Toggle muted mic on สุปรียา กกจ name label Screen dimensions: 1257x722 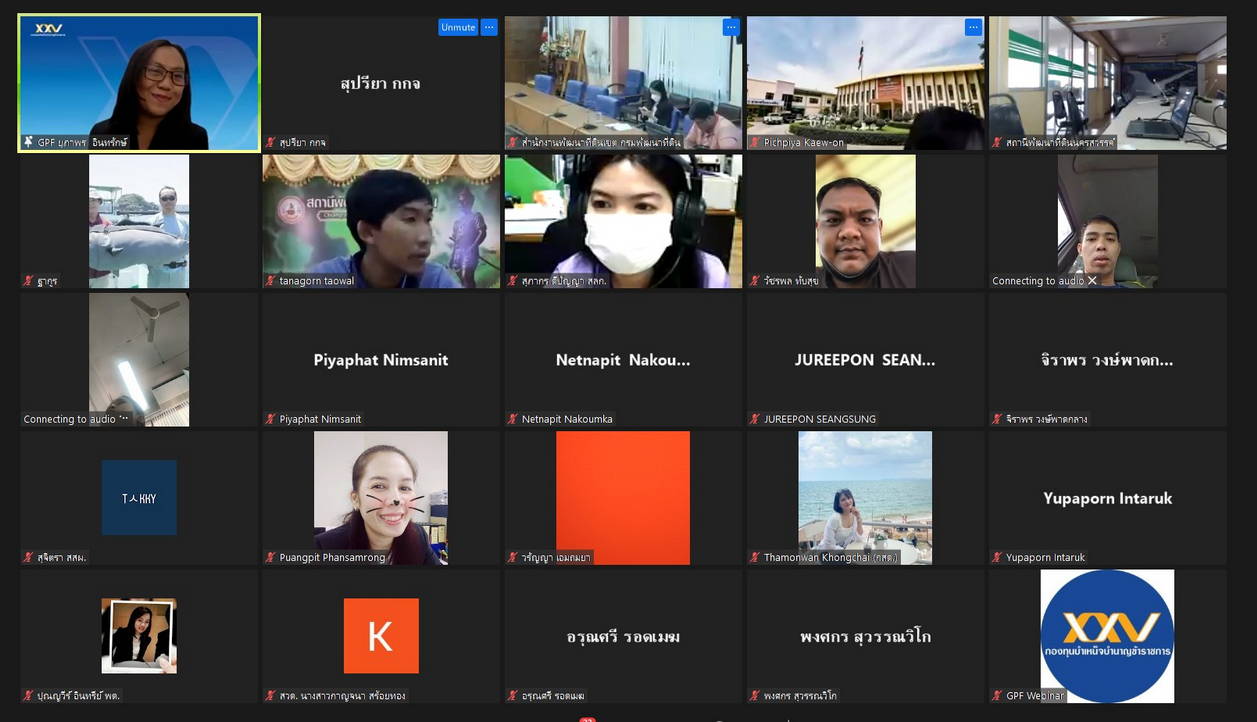coord(271,142)
